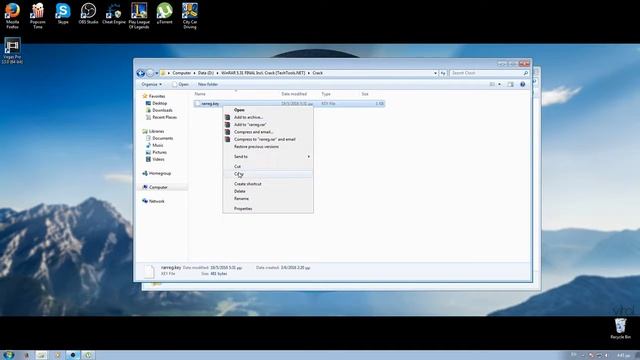Choose Open from the context menu
Screen dimensions: 640x360
pyautogui.click(x=268, y=110)
